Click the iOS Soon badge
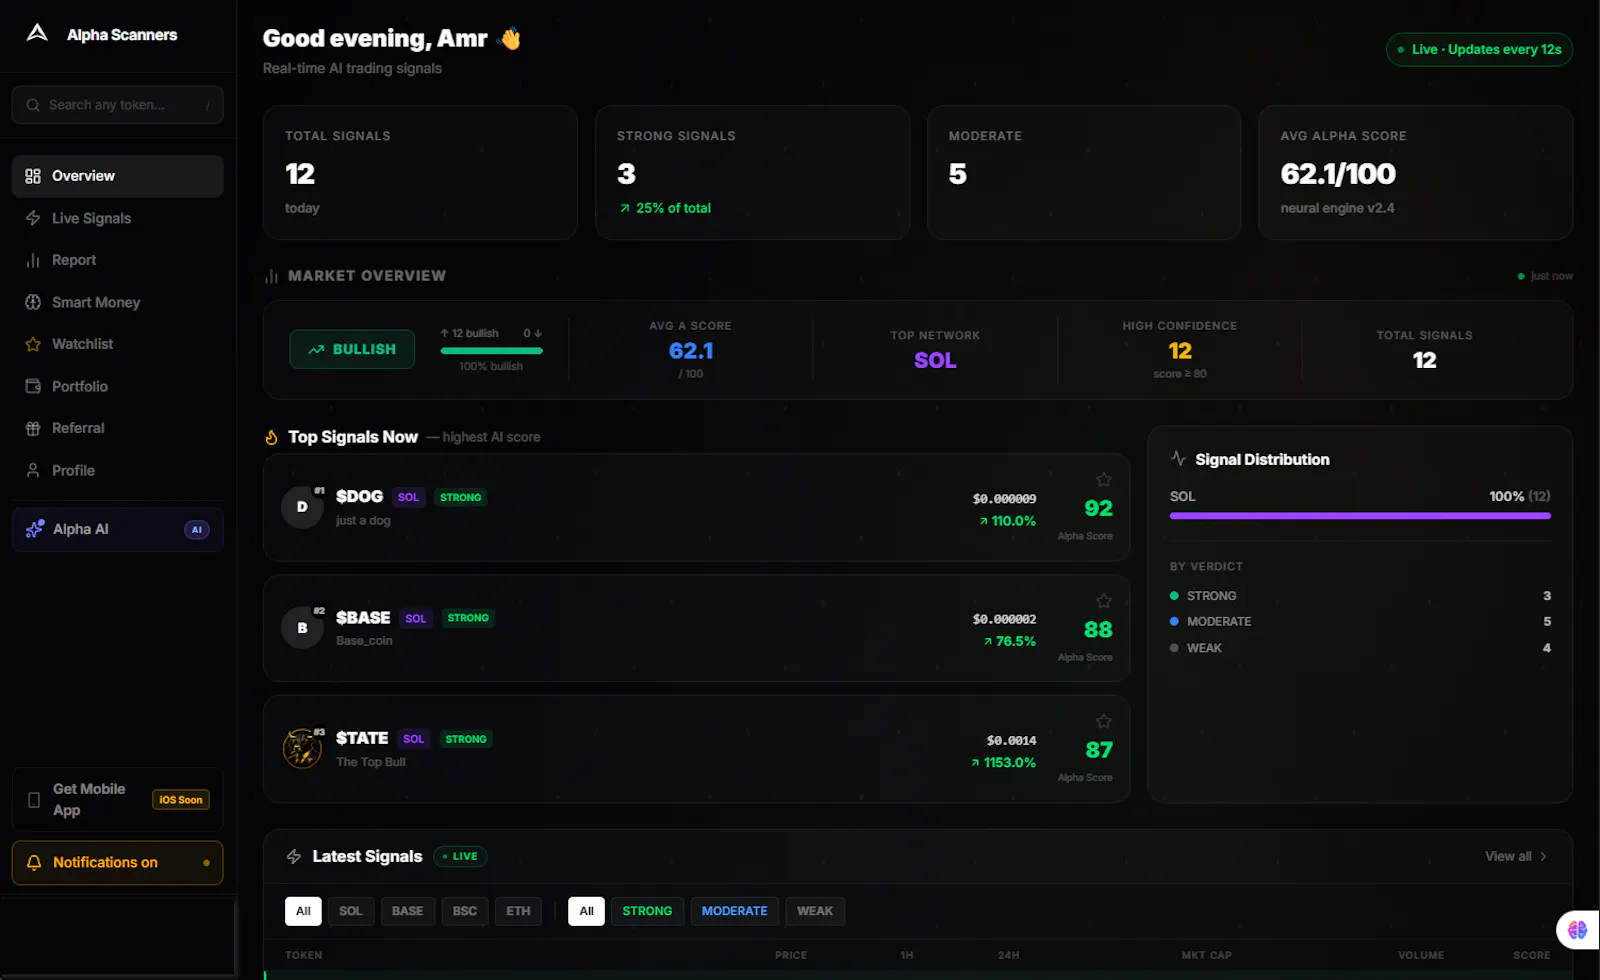1600x980 pixels. [181, 800]
